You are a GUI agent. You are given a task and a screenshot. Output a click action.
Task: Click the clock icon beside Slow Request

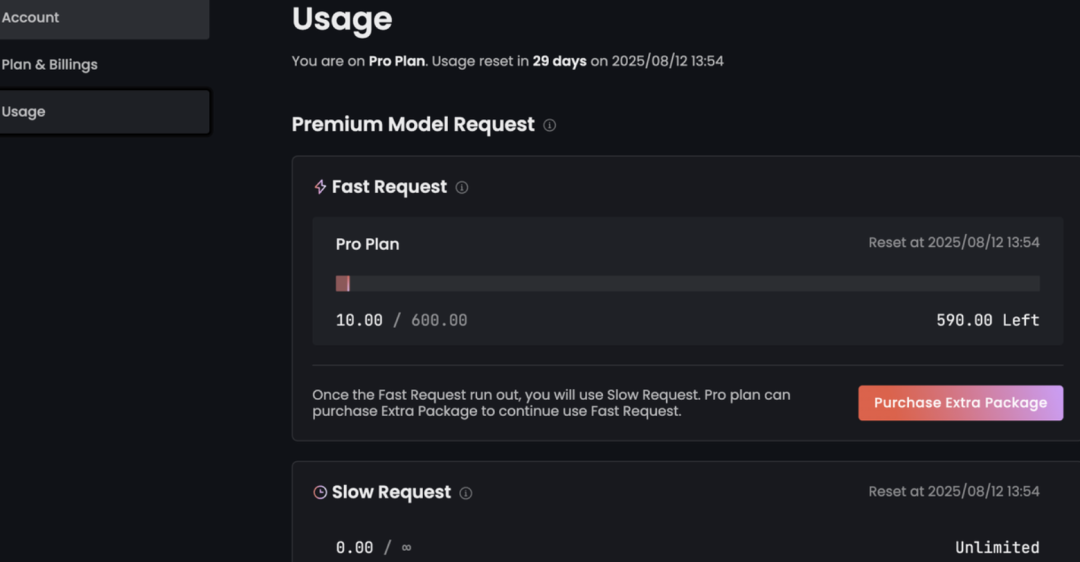tap(320, 493)
